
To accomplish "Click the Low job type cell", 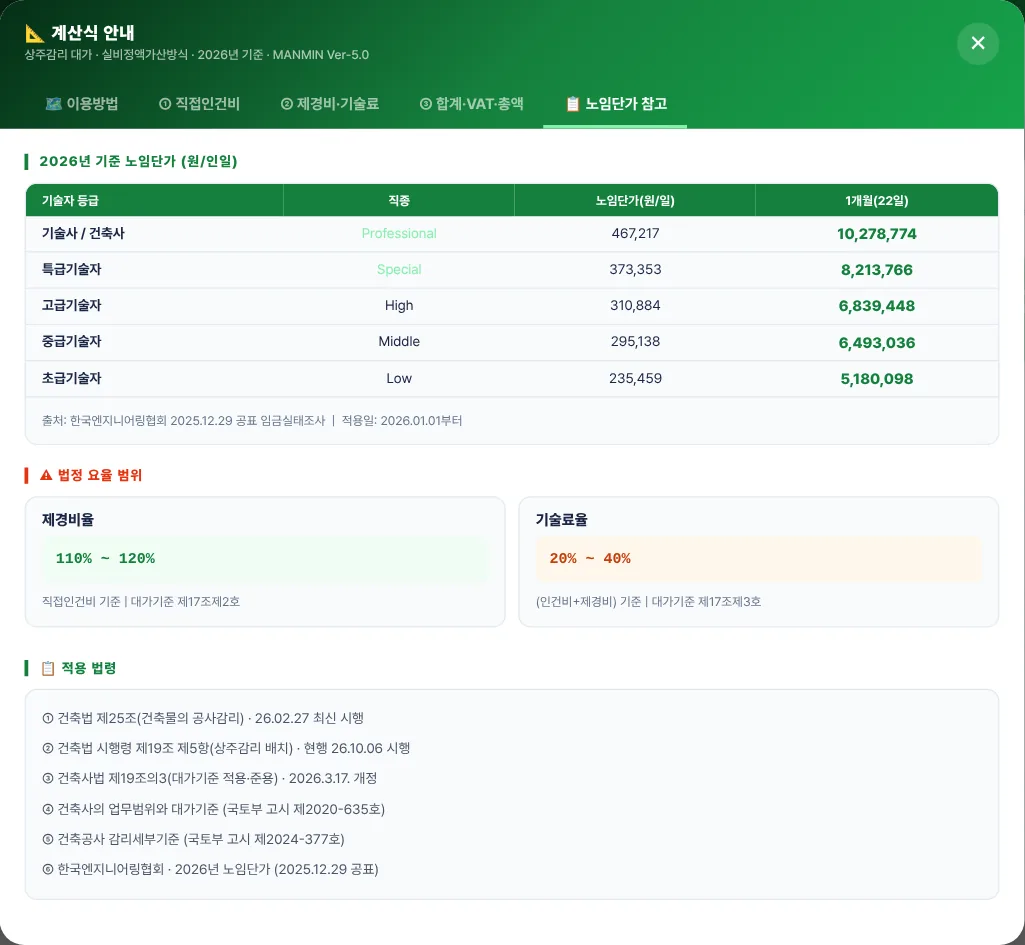I will pos(399,378).
